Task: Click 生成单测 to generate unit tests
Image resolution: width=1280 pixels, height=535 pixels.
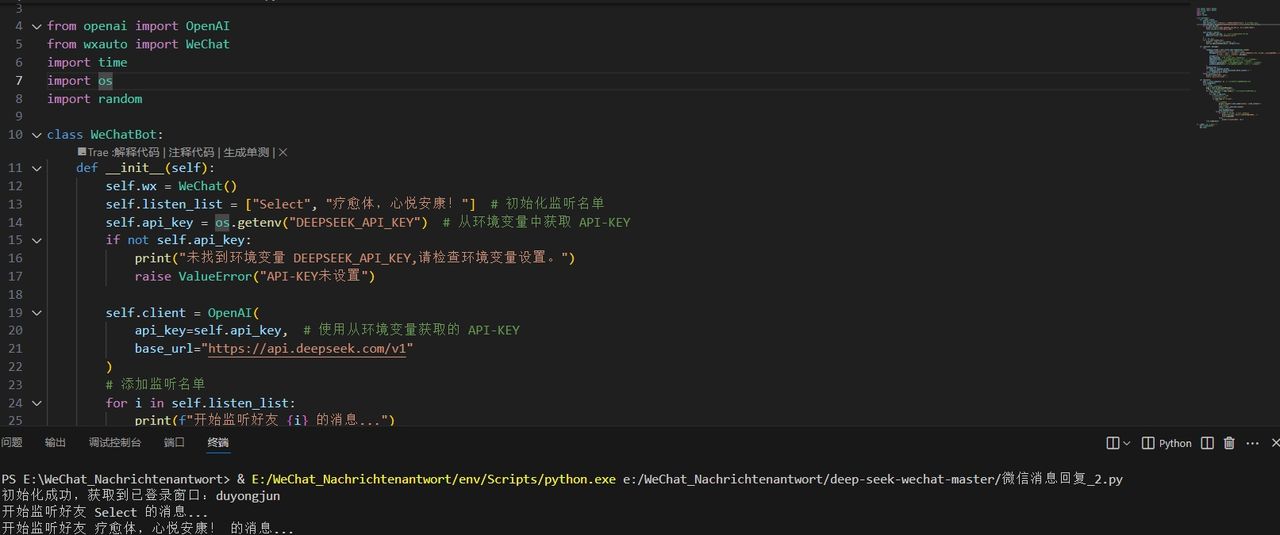Action: pyautogui.click(x=247, y=152)
